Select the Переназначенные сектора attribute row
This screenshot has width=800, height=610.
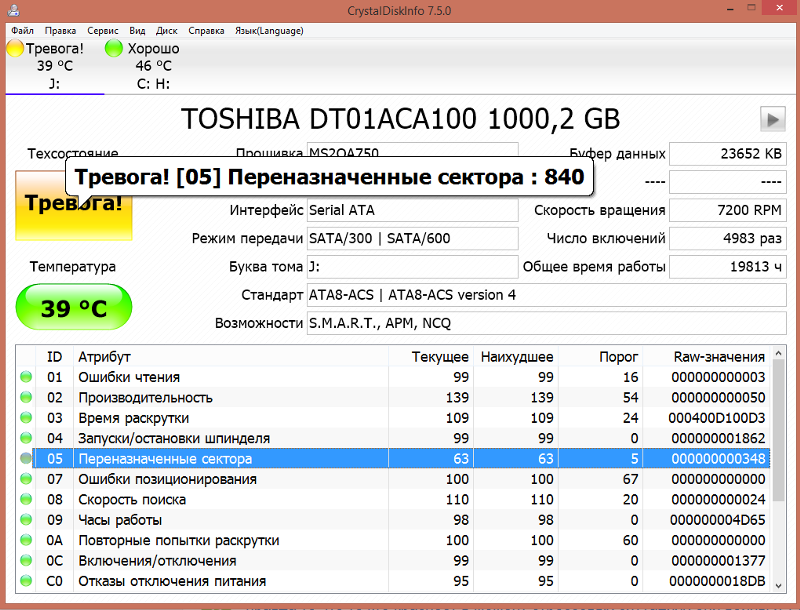point(394,459)
